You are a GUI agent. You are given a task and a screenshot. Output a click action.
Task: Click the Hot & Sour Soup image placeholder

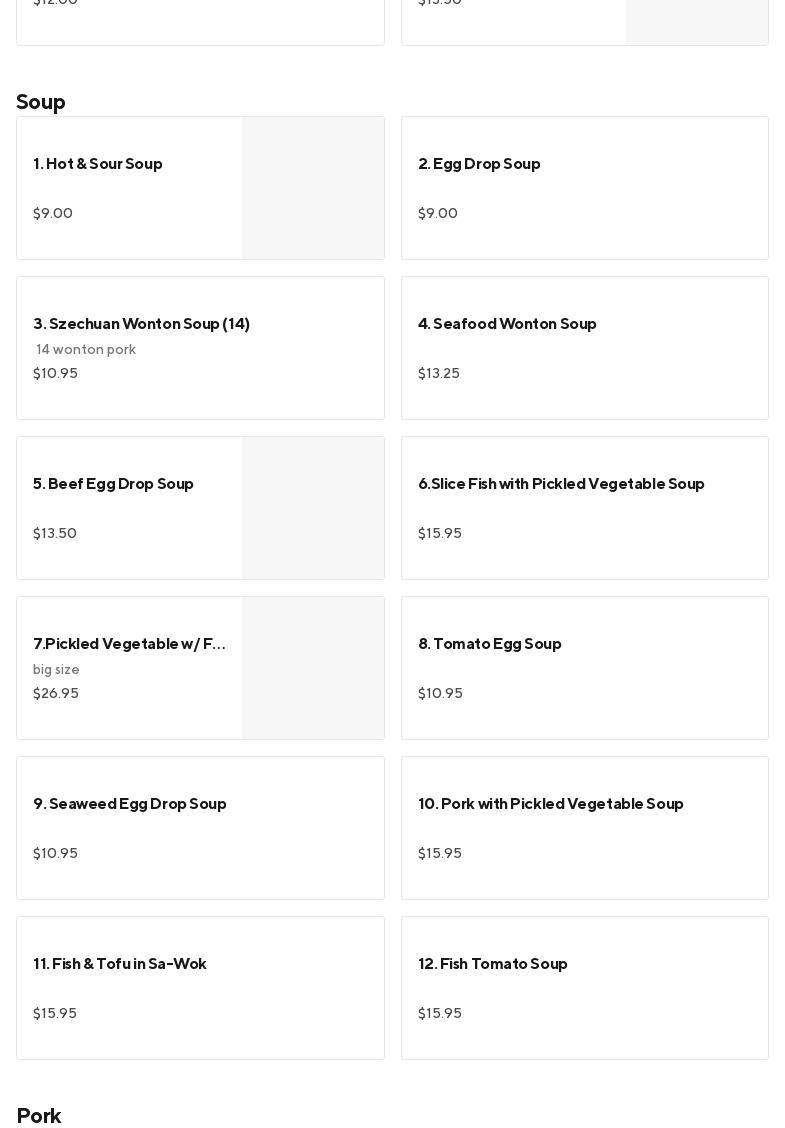click(313, 188)
